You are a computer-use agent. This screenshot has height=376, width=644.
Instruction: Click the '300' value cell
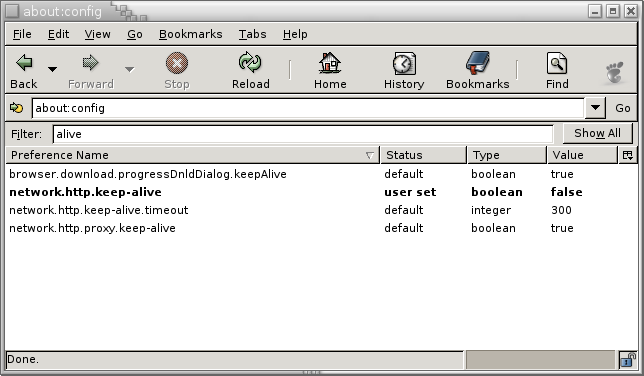[561, 210]
